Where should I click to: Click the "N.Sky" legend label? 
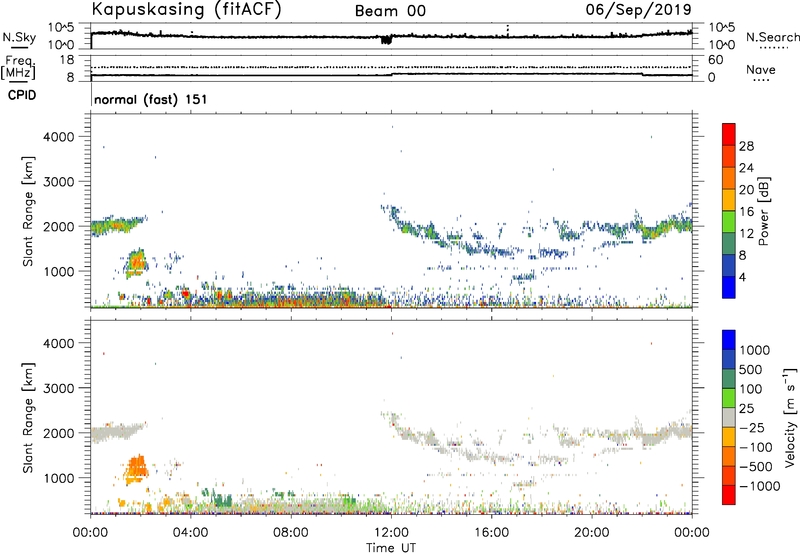(x=19, y=37)
